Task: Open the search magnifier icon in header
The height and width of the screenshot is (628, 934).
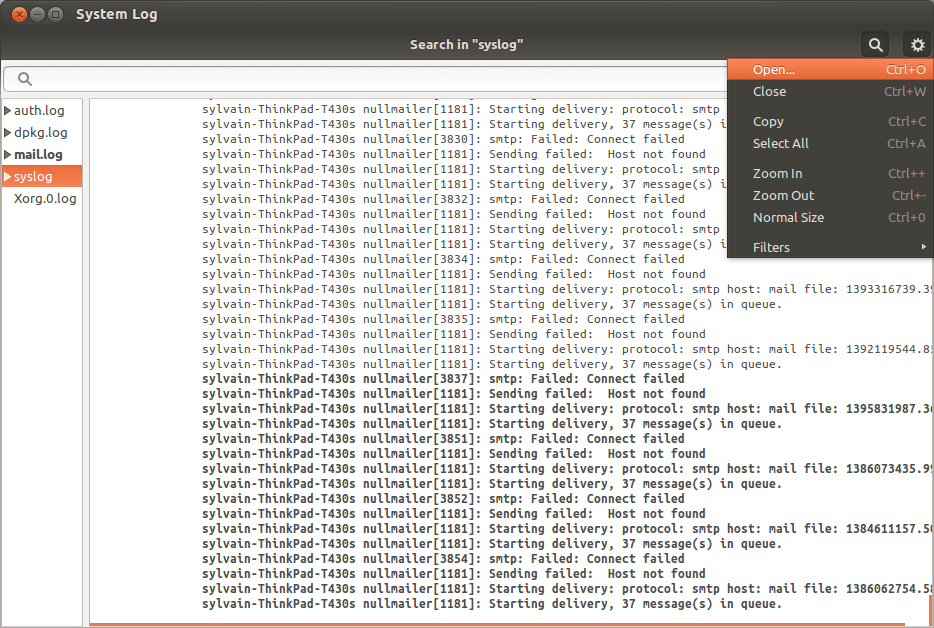Action: coord(875,44)
